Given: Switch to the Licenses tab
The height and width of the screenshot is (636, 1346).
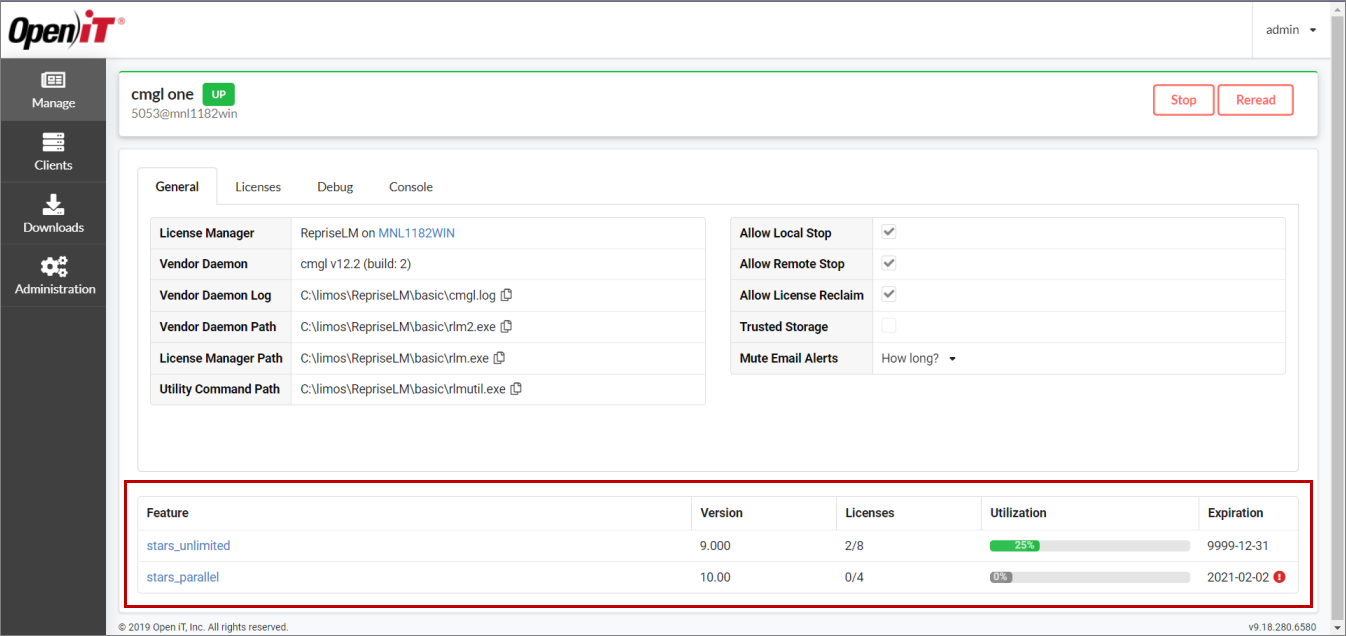Looking at the screenshot, I should click(258, 187).
